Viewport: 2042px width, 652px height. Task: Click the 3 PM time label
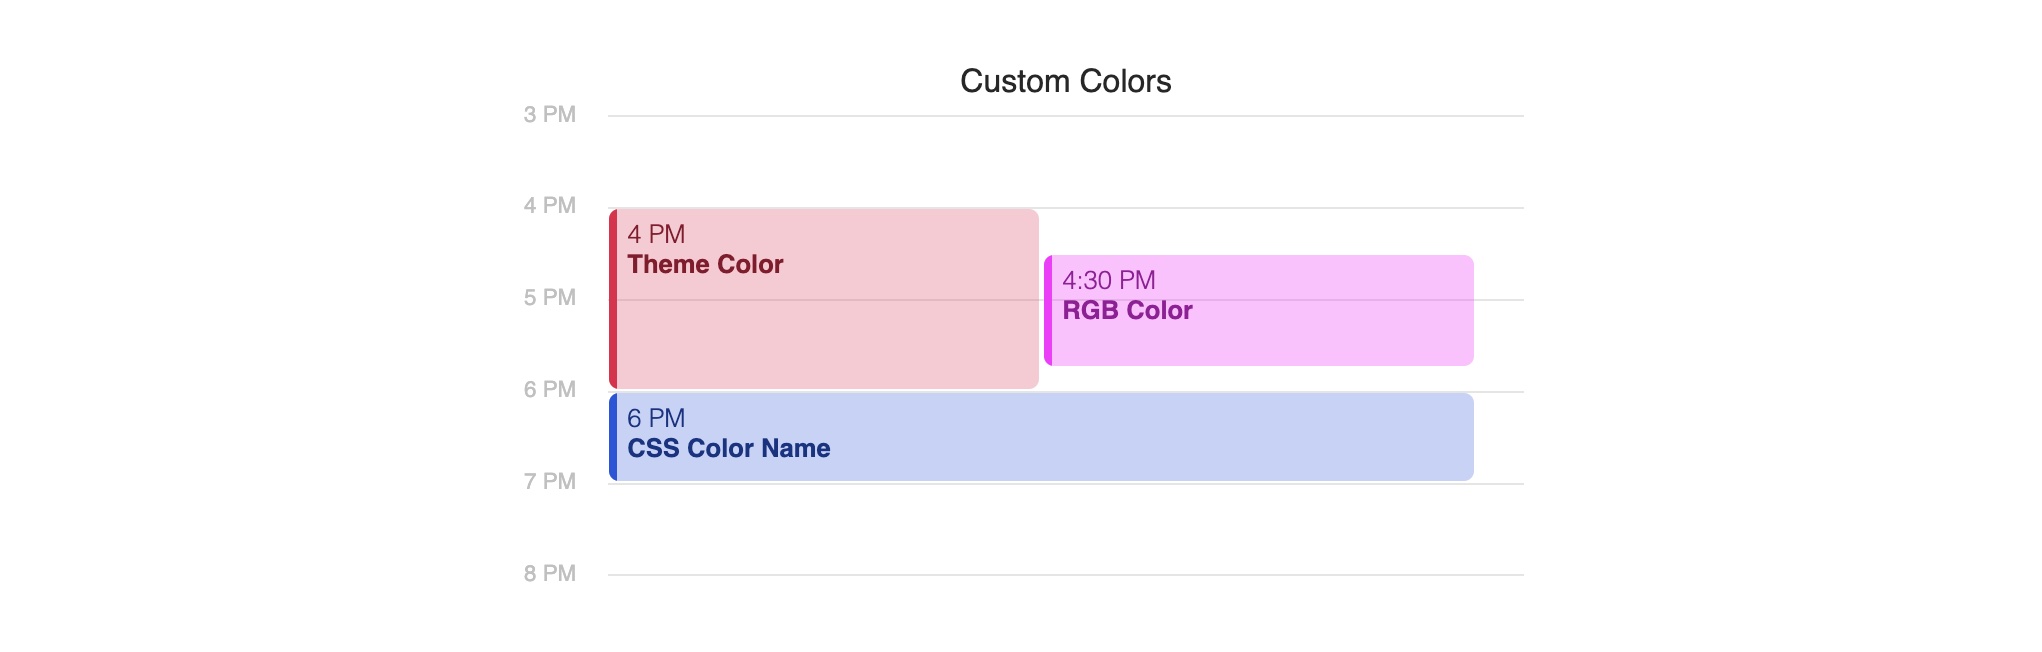pos(550,114)
